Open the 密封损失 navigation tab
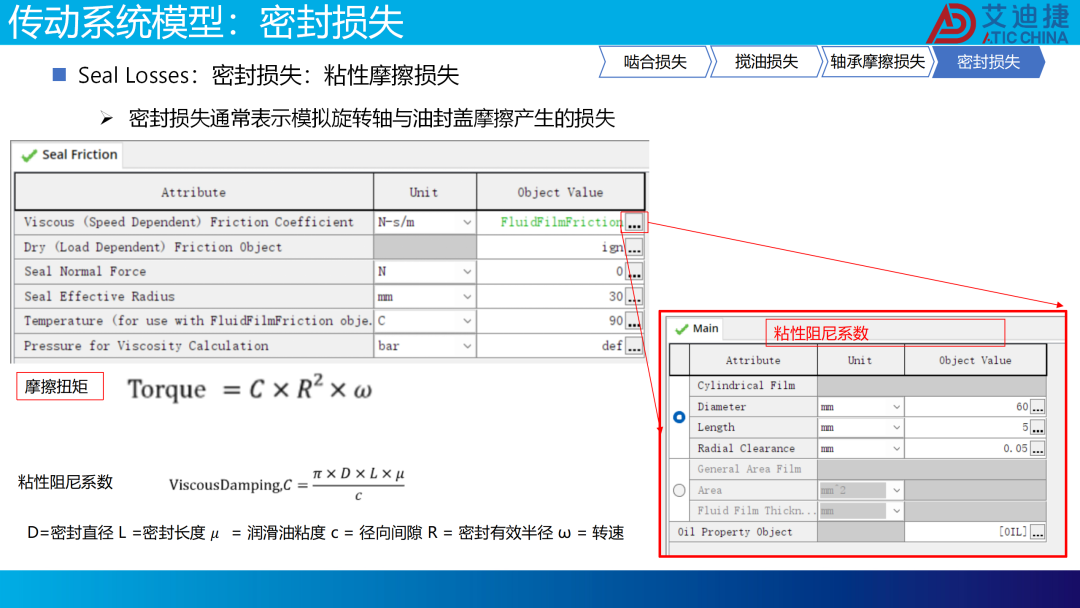Screen dimensions: 1080x608 coord(988,62)
